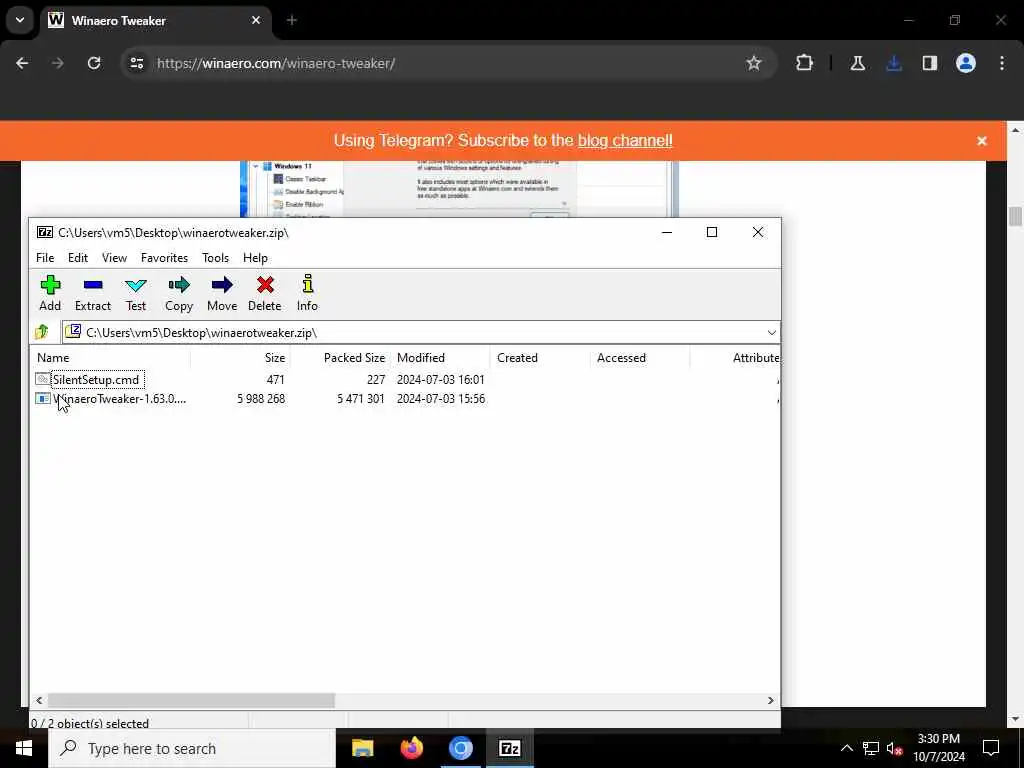The width and height of the screenshot is (1024, 768).
Task: Click the WinaeroTweaker executable file icon
Action: click(42, 398)
